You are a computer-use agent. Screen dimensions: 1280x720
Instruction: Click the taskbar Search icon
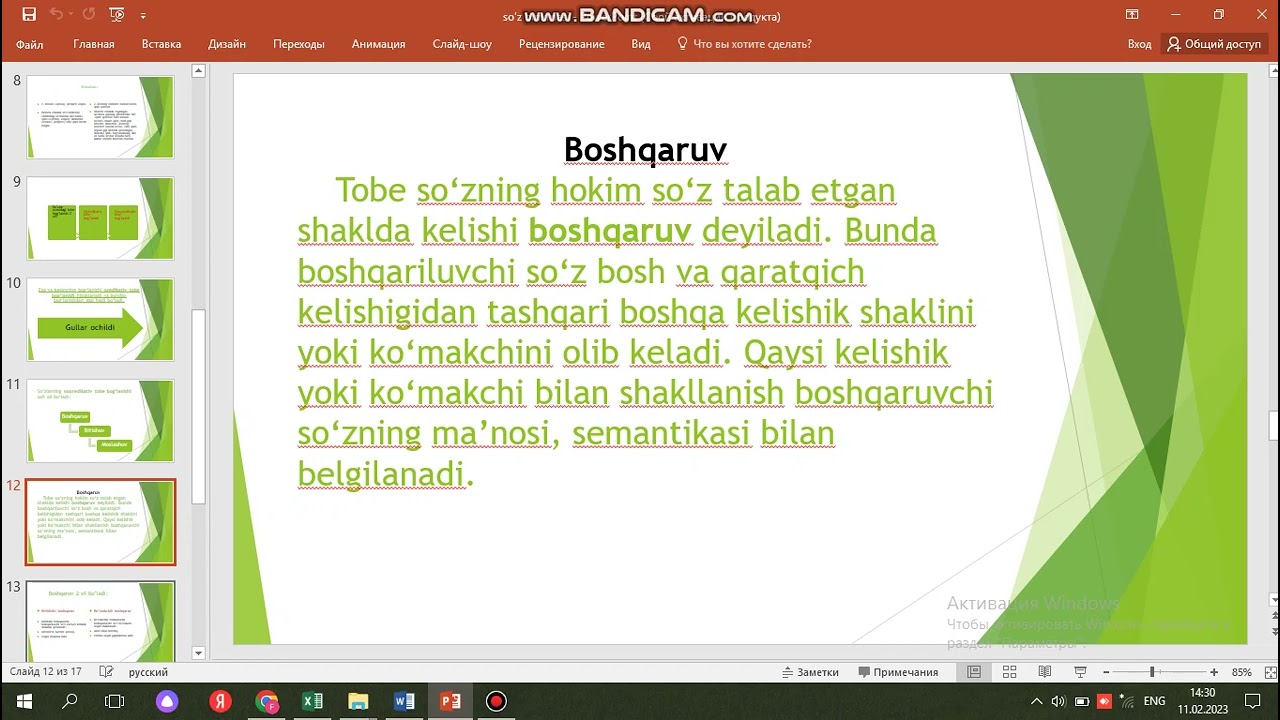tap(70, 701)
